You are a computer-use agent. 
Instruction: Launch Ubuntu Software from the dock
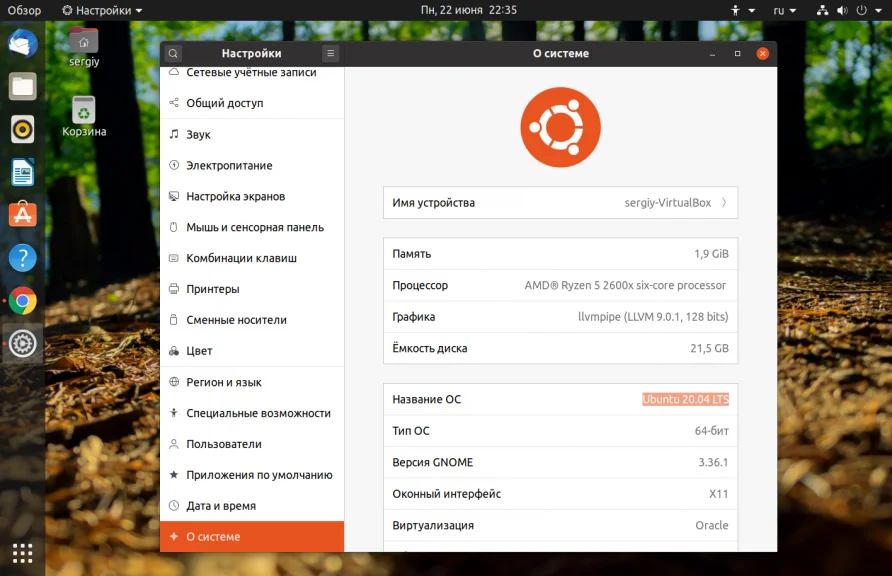[x=23, y=214]
